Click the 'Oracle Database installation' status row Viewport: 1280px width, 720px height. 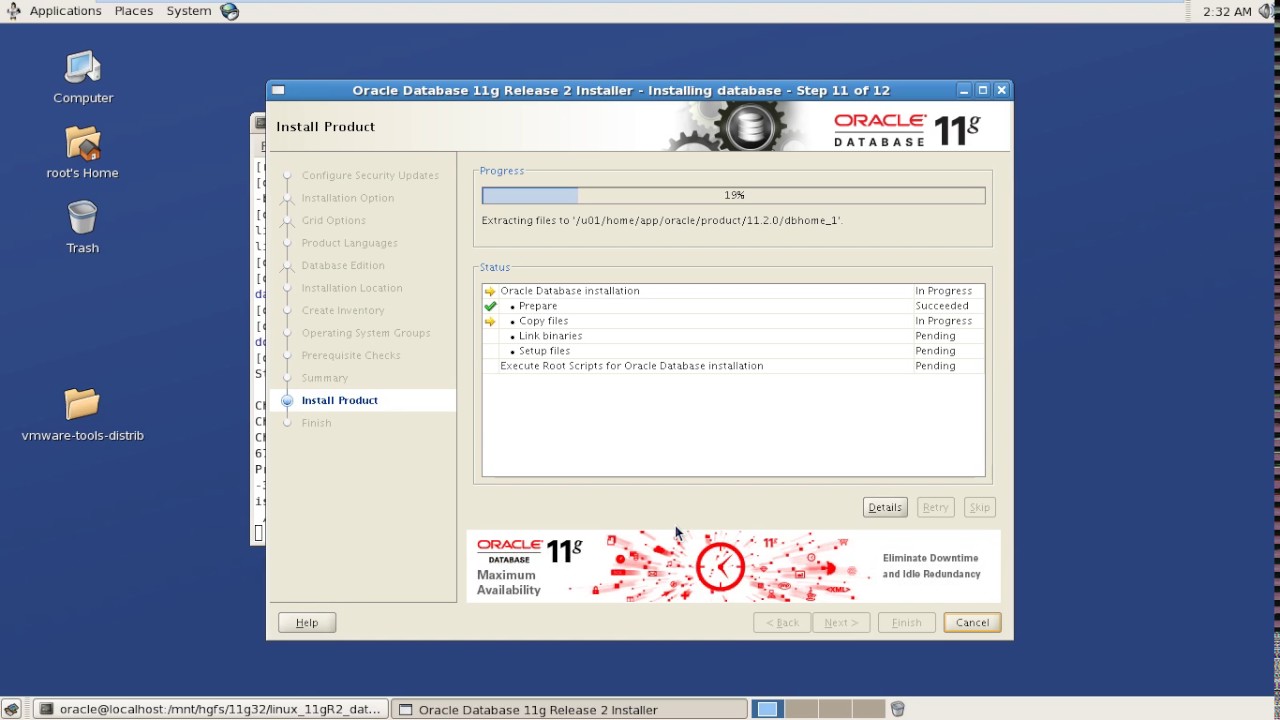733,291
